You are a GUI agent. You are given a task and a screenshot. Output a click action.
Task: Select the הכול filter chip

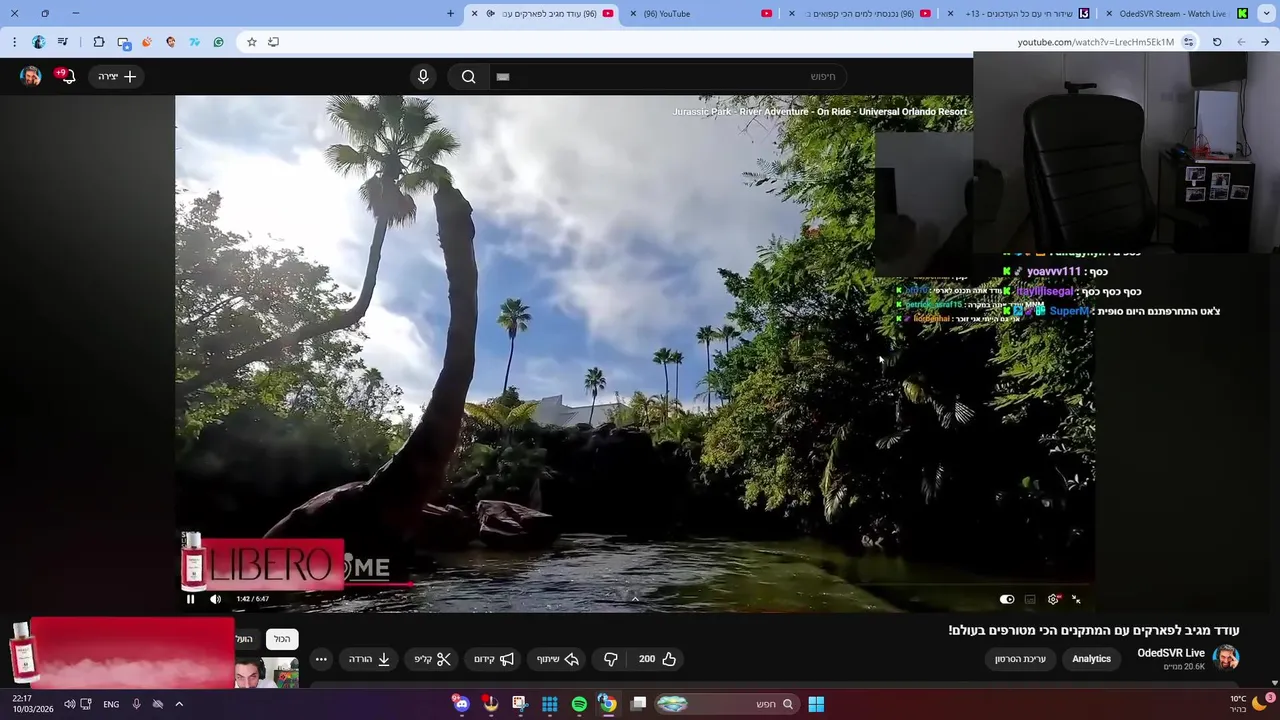(x=283, y=639)
